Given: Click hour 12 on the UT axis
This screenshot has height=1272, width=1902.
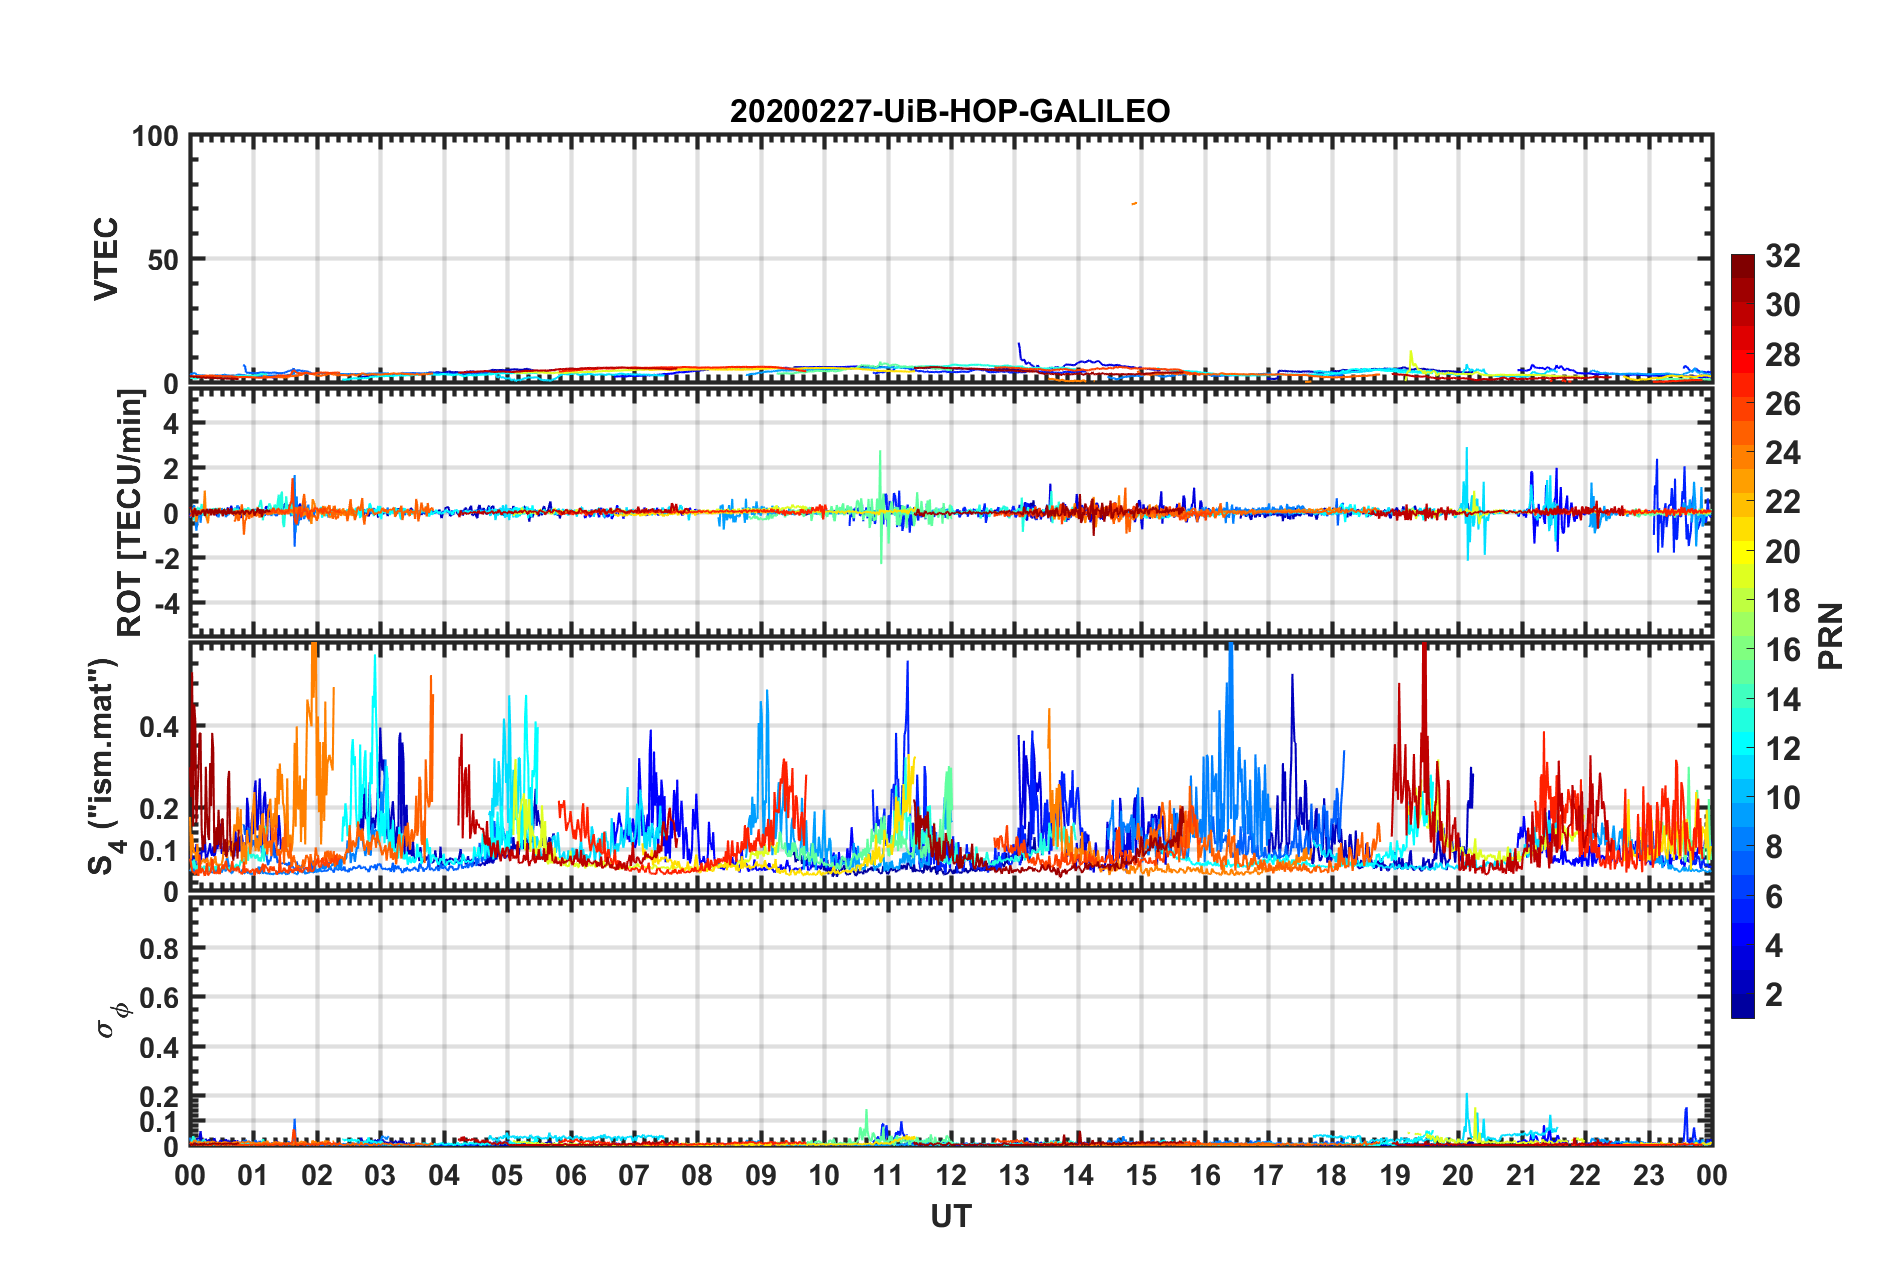Looking at the screenshot, I should [x=951, y=1175].
